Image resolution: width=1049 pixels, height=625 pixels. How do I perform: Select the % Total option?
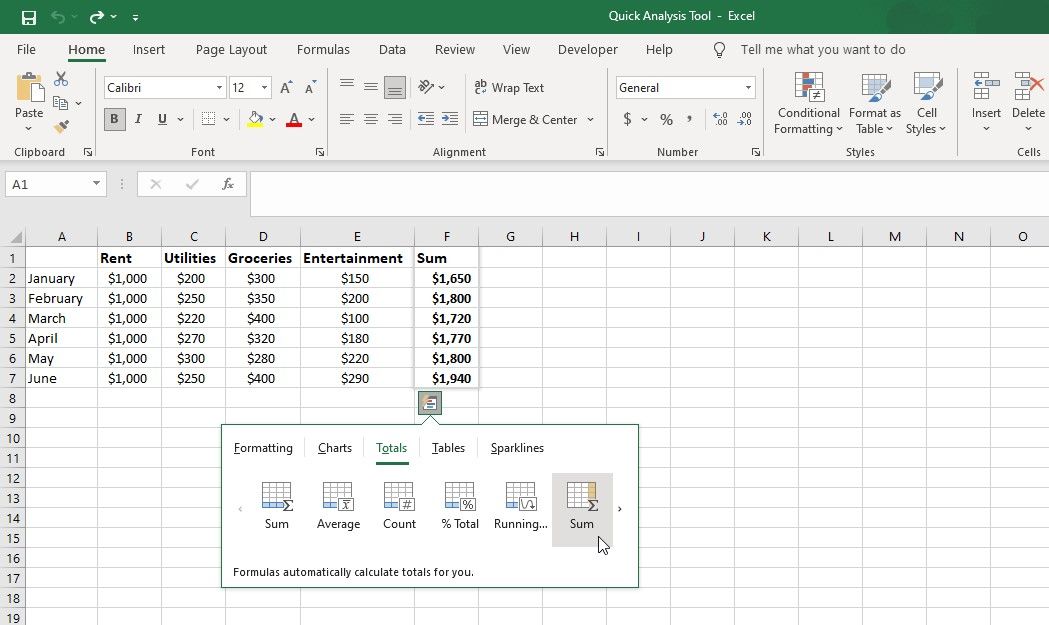pyautogui.click(x=459, y=504)
